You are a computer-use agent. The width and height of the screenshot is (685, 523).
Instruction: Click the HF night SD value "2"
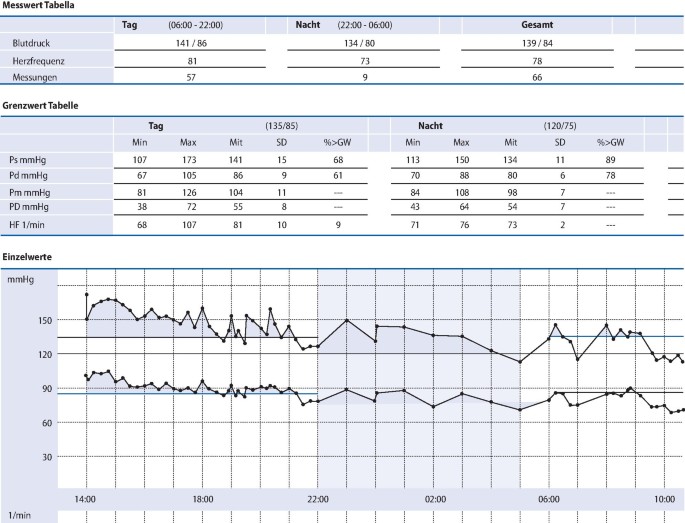[563, 225]
